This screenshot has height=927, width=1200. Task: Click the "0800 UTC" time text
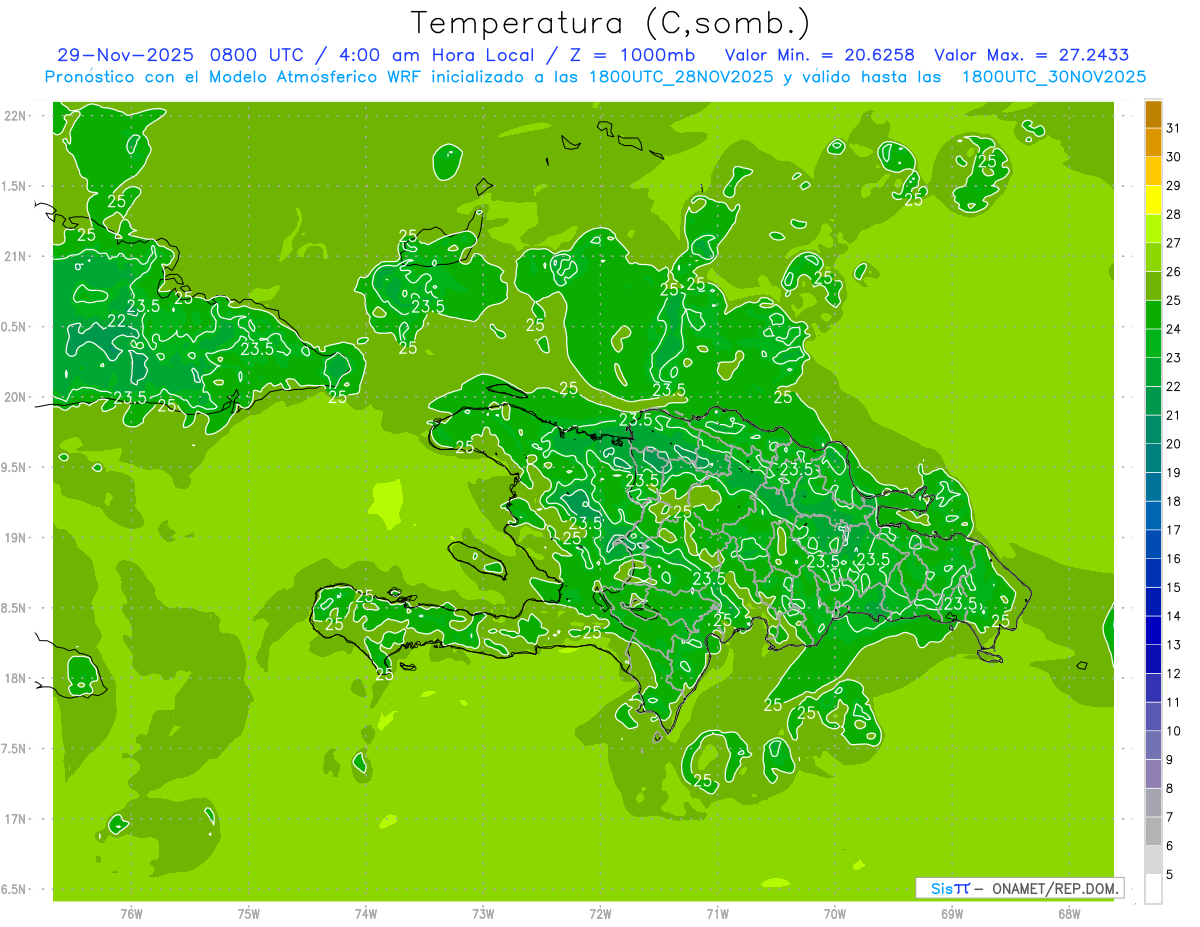(258, 55)
